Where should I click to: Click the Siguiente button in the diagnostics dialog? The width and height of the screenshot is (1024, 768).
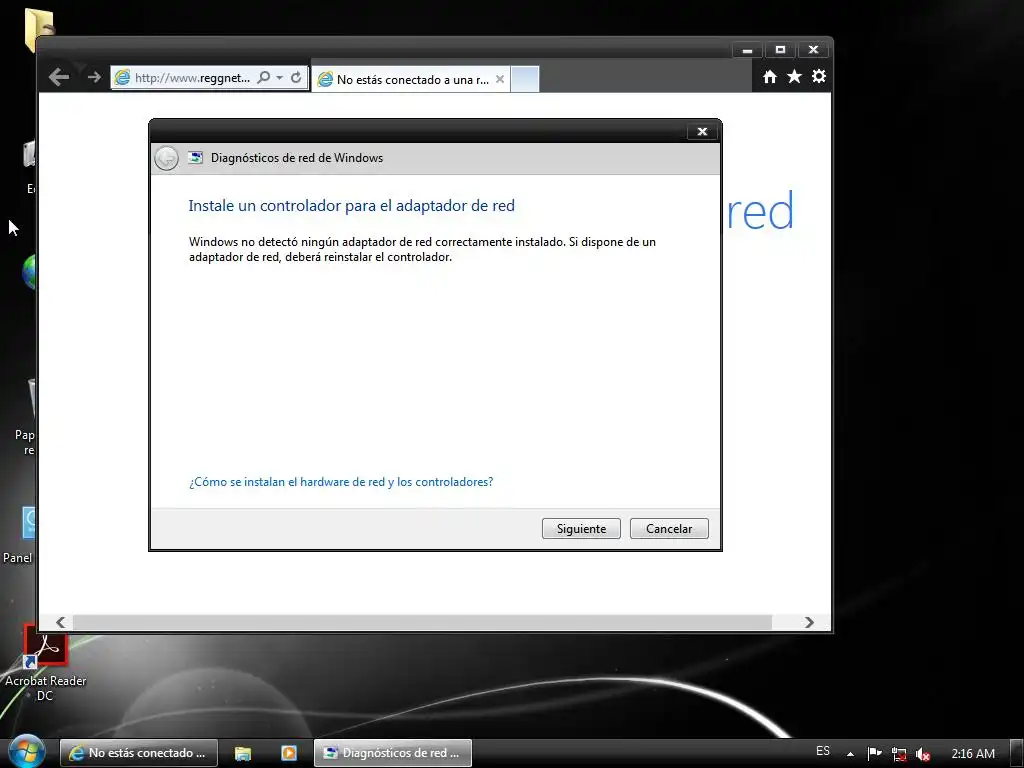[581, 528]
